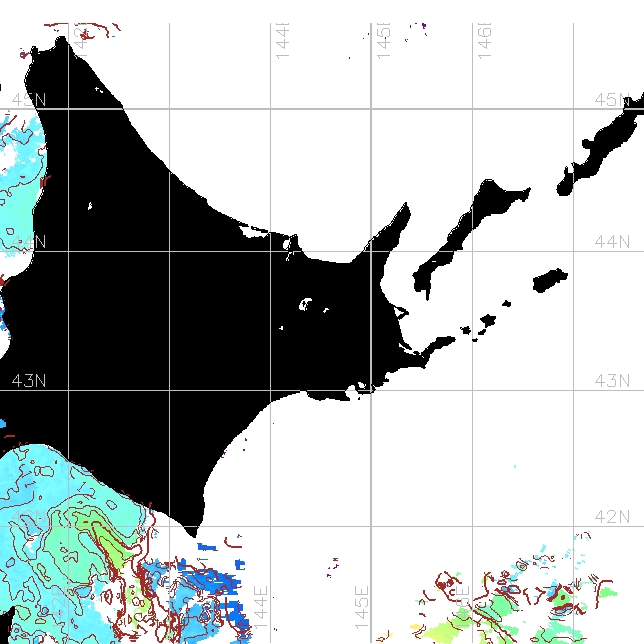Click the 45N label on the left edge
The width and height of the screenshot is (644, 644).
28,99
